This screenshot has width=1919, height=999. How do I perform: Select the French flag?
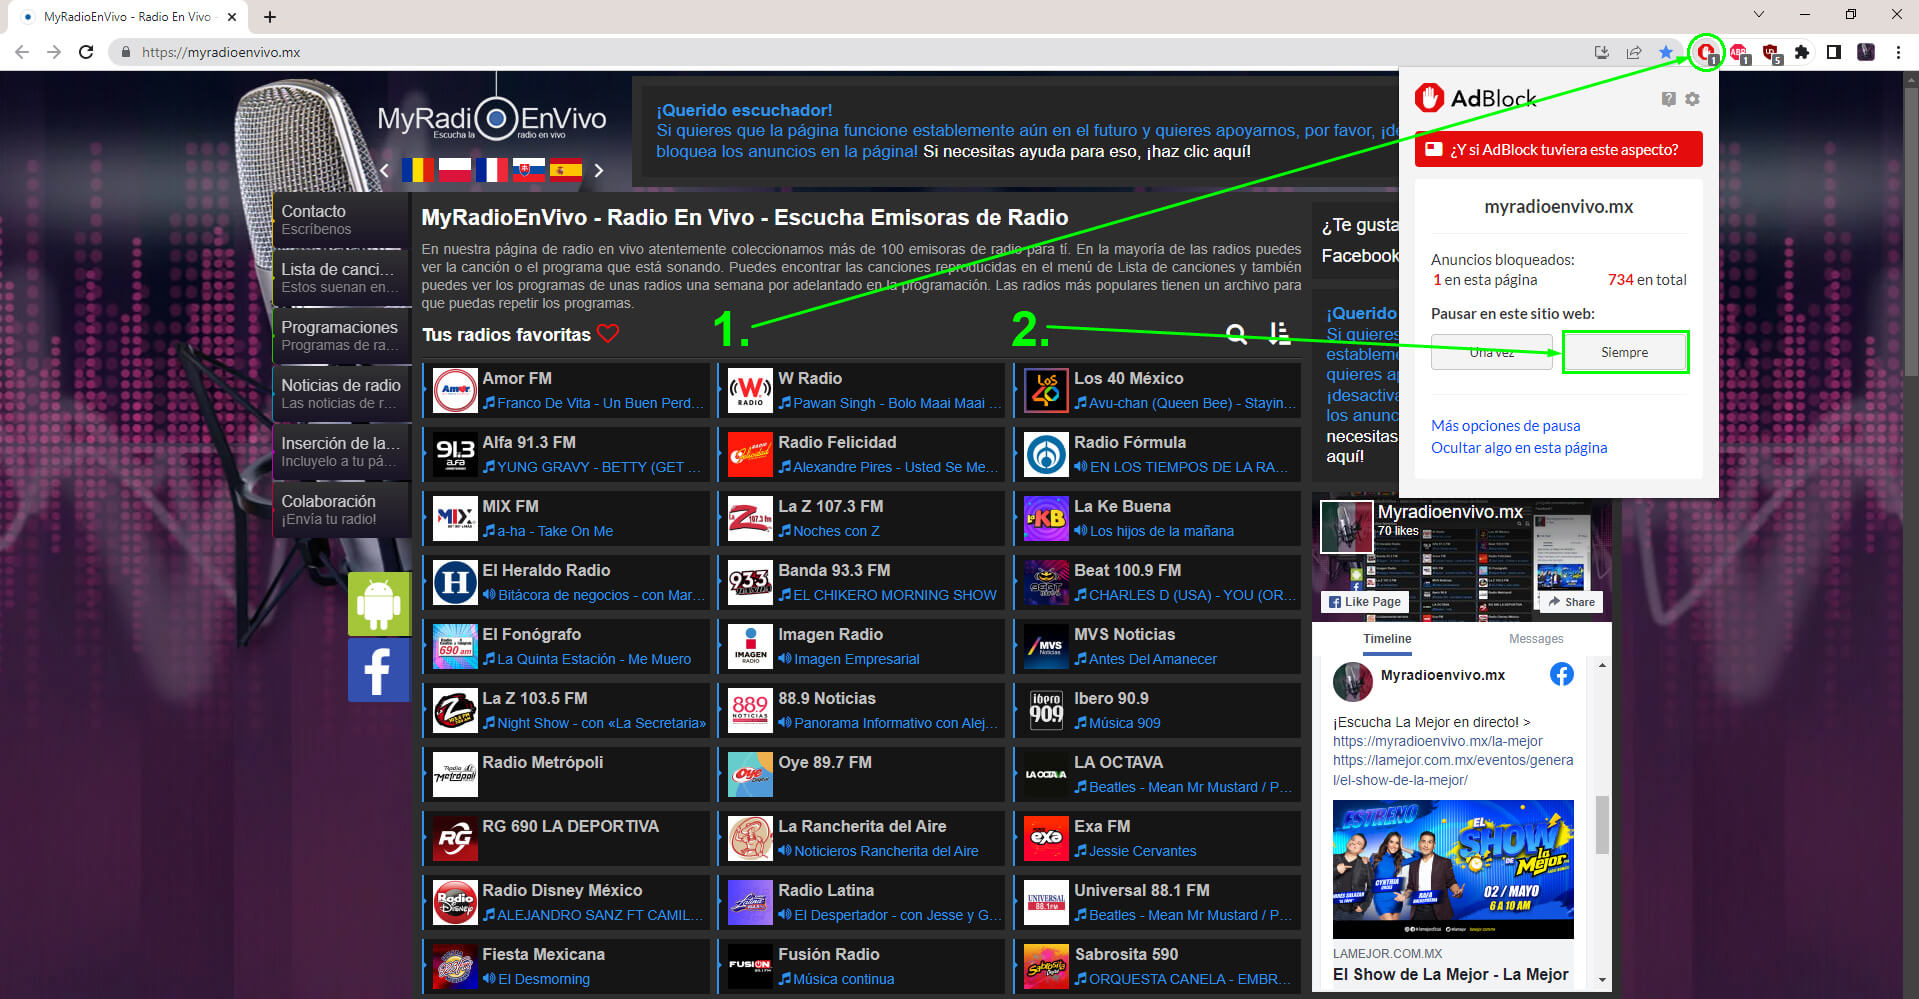(491, 170)
